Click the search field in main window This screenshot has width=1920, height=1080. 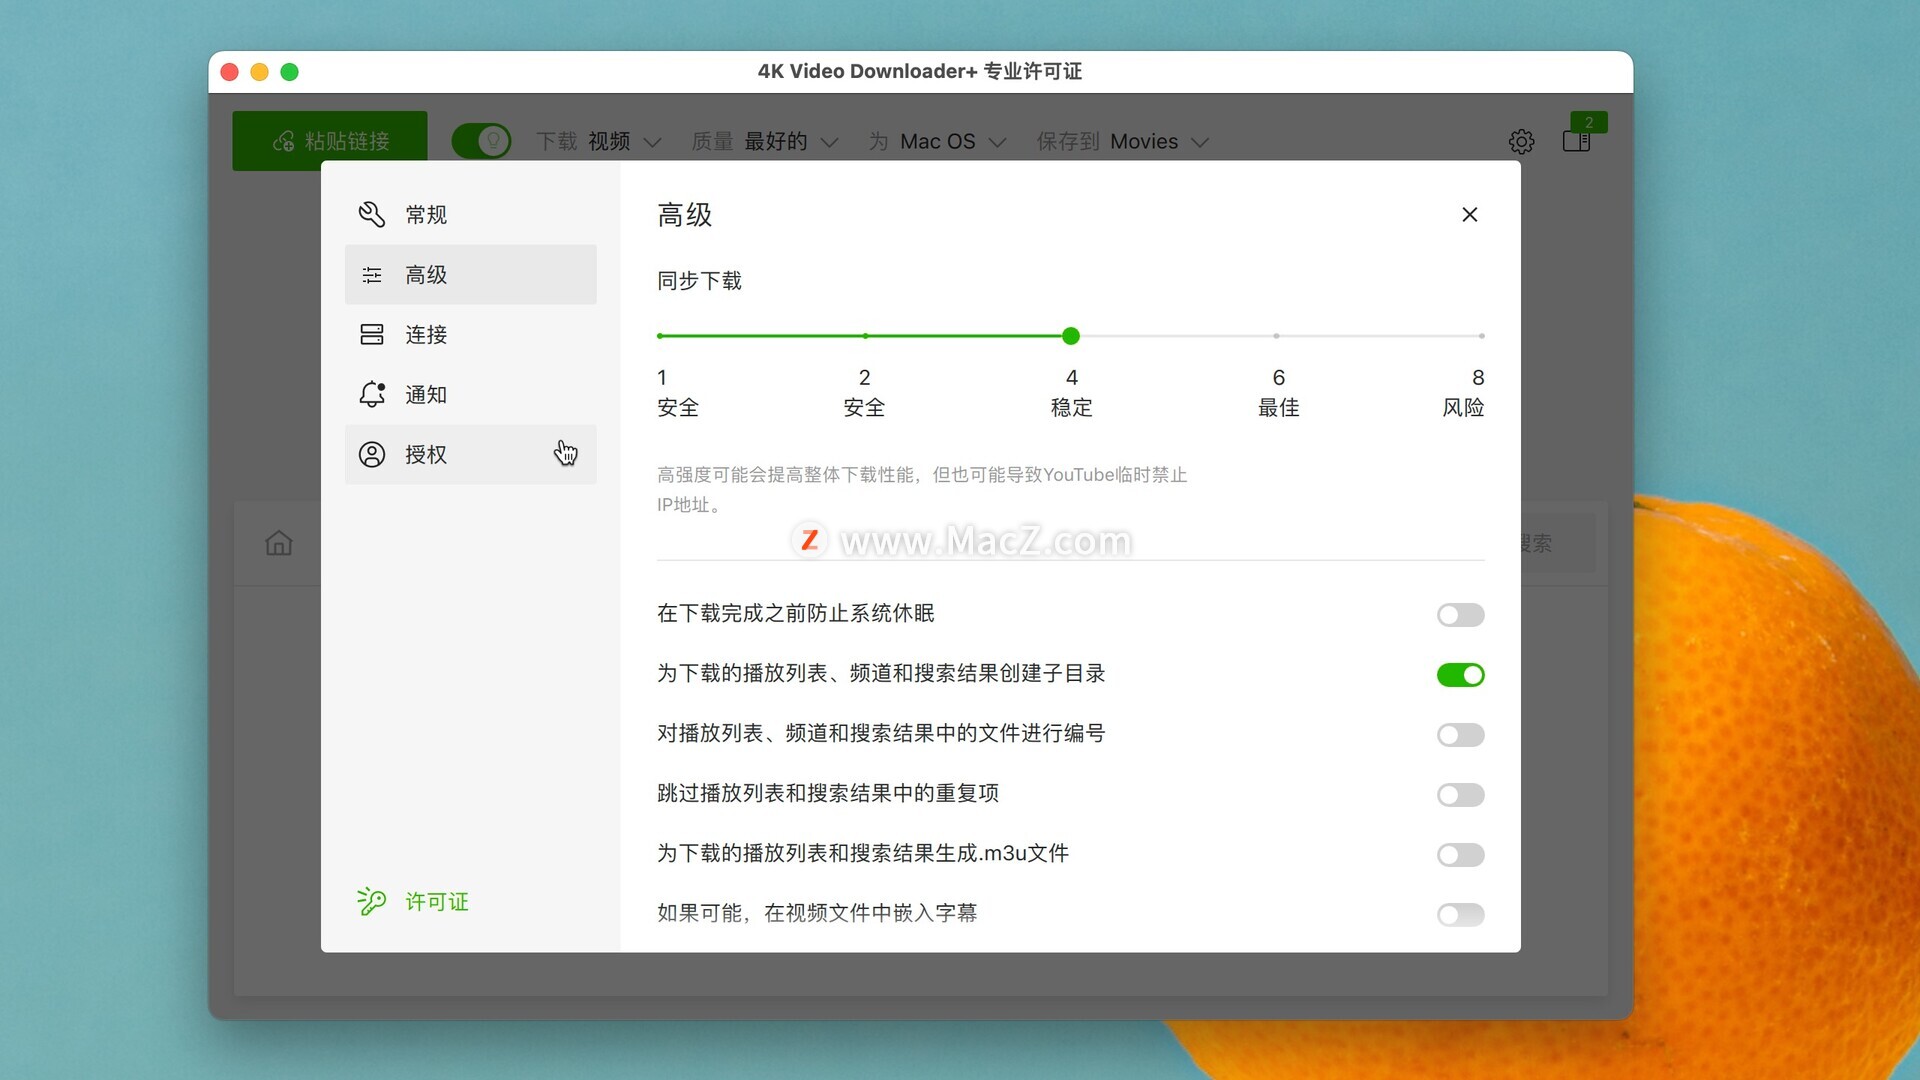1558,543
